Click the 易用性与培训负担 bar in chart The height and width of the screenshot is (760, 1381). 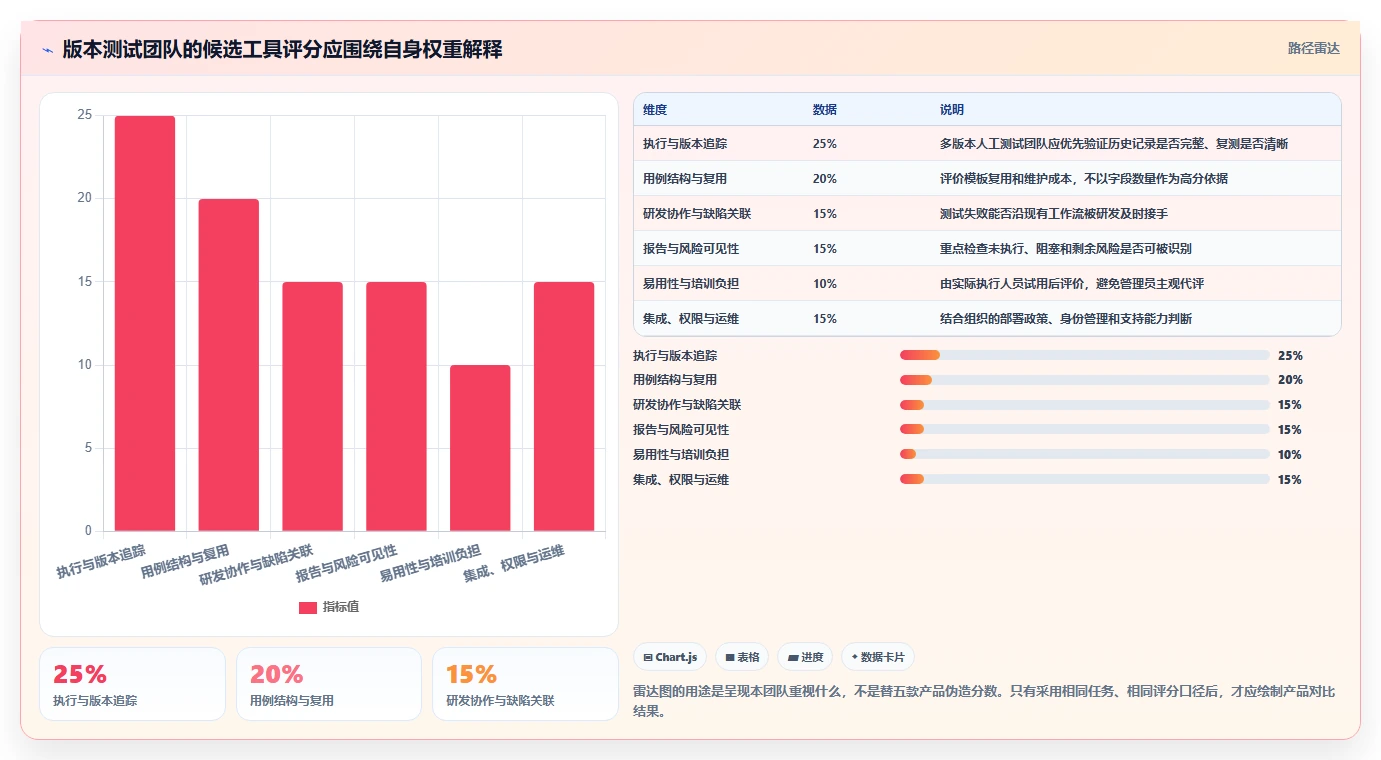tap(480, 448)
